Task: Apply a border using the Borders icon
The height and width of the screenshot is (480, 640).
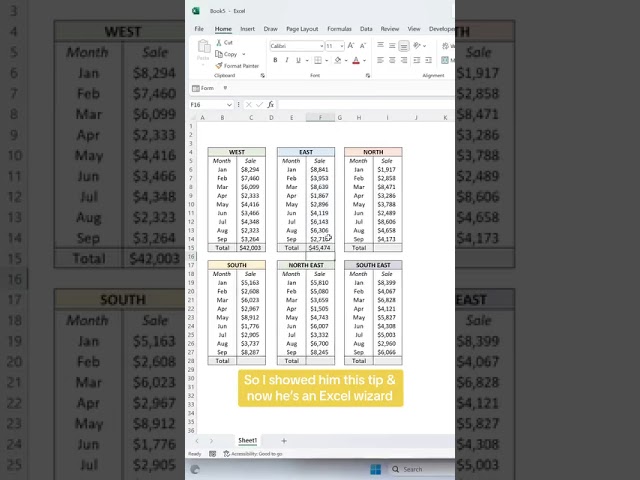Action: pos(318,60)
